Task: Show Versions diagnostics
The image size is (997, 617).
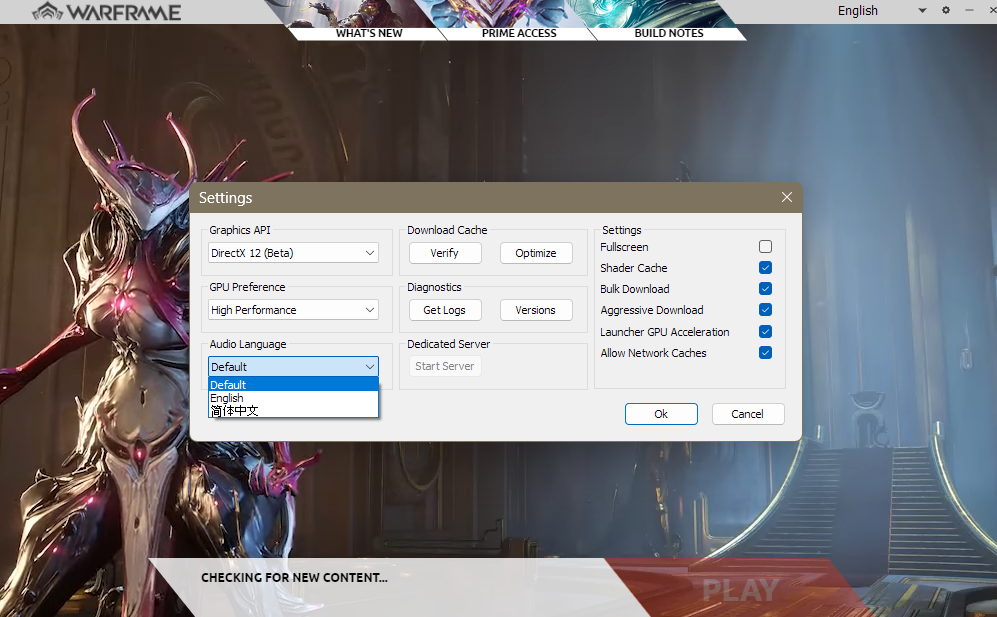Action: (x=535, y=310)
